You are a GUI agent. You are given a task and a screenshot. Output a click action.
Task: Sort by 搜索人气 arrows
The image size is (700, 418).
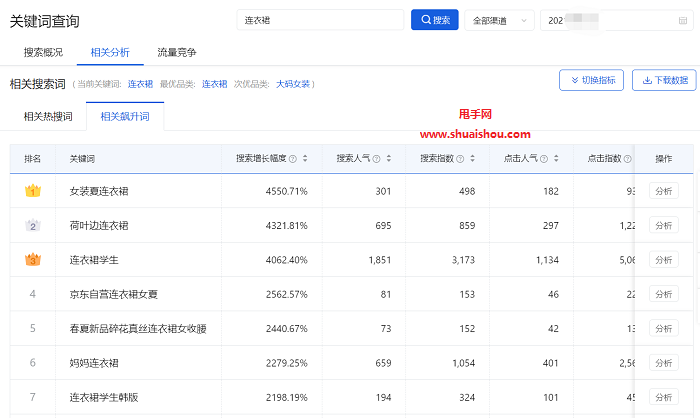(x=389, y=159)
